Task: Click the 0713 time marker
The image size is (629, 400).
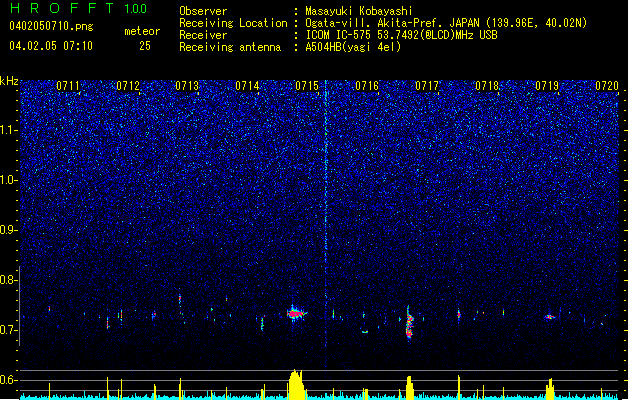Action: point(187,86)
